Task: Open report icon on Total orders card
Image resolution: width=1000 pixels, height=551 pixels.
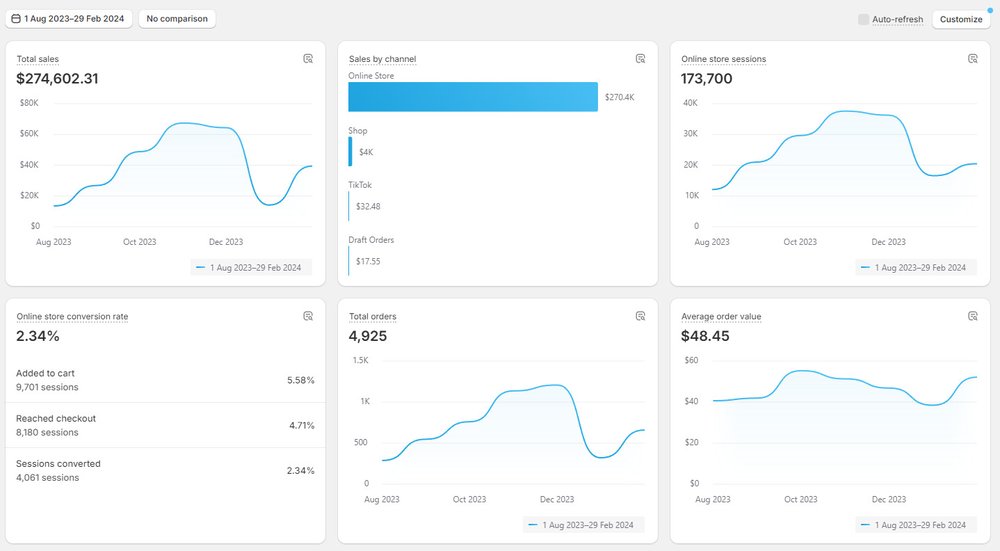Action: tap(640, 316)
